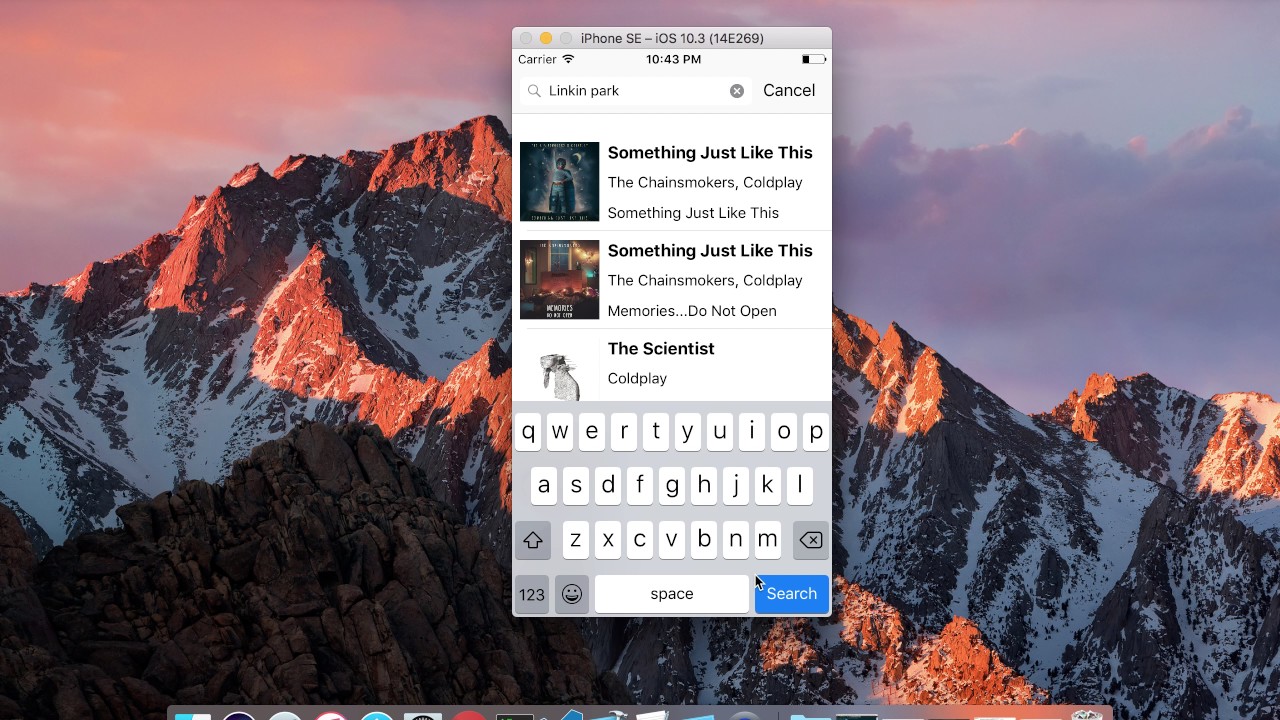Tap the z key
1280x720 pixels.
[x=576, y=540]
